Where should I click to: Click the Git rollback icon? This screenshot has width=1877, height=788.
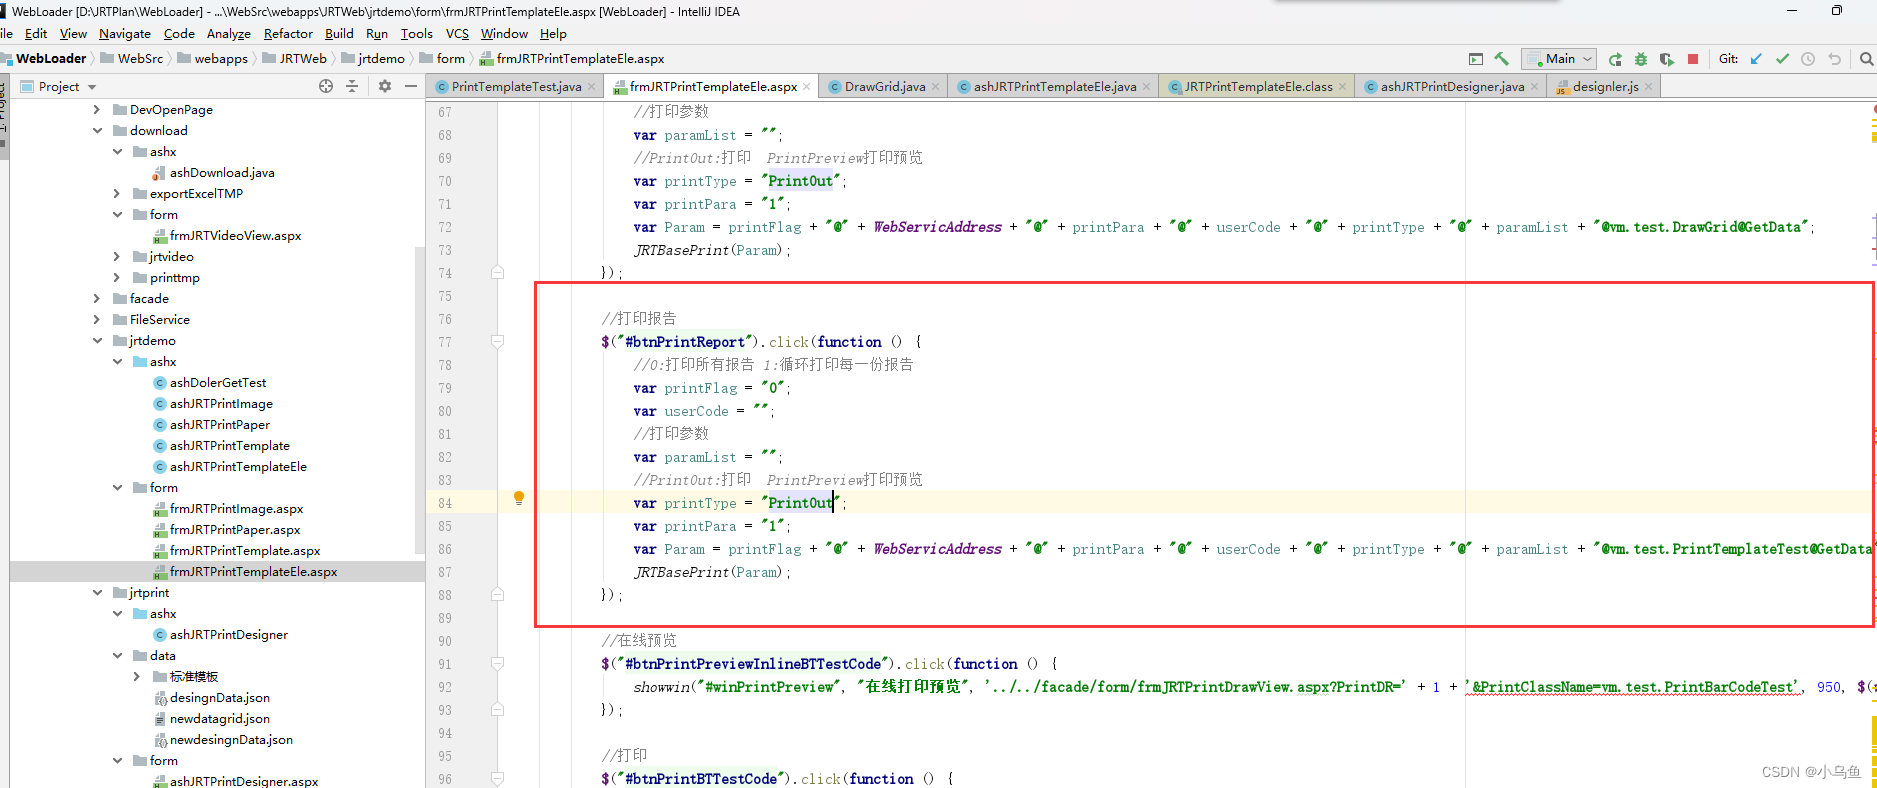click(1834, 59)
